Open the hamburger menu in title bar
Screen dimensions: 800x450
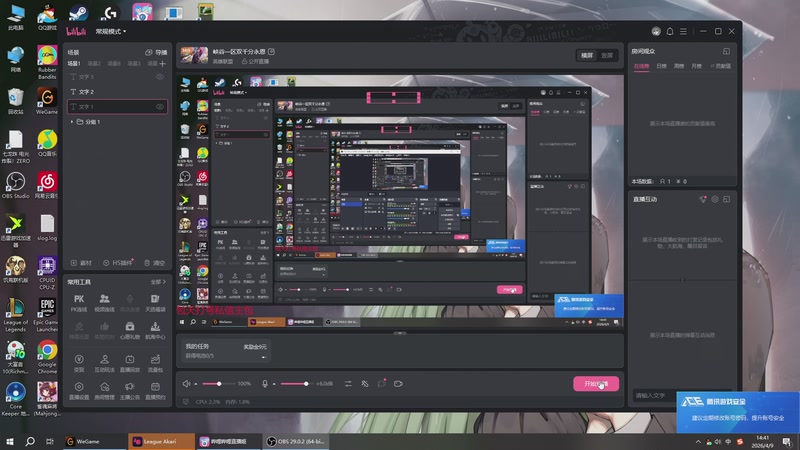pyautogui.click(x=683, y=31)
